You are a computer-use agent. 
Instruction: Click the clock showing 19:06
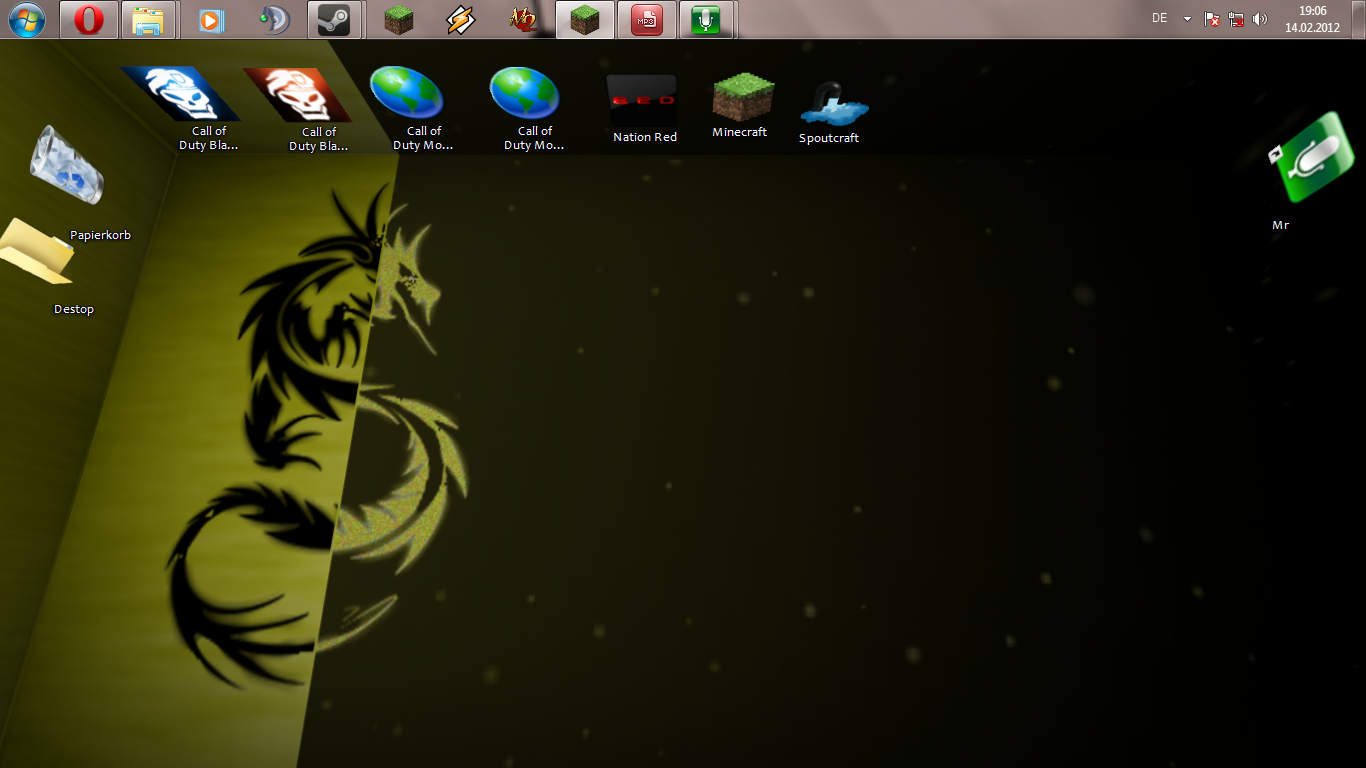[1312, 19]
